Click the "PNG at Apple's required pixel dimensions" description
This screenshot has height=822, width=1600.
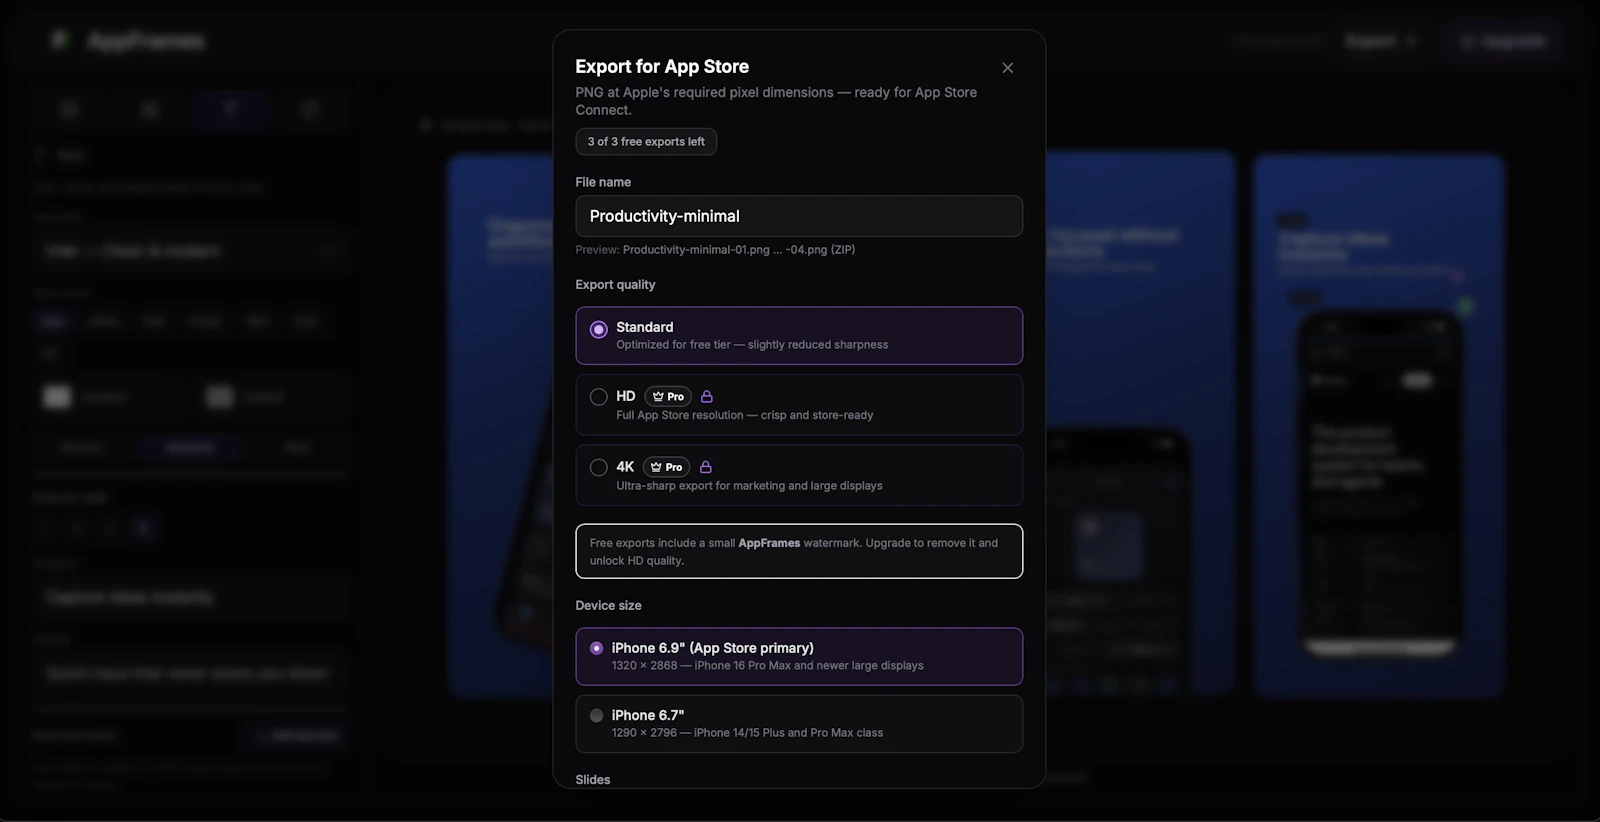pos(776,101)
